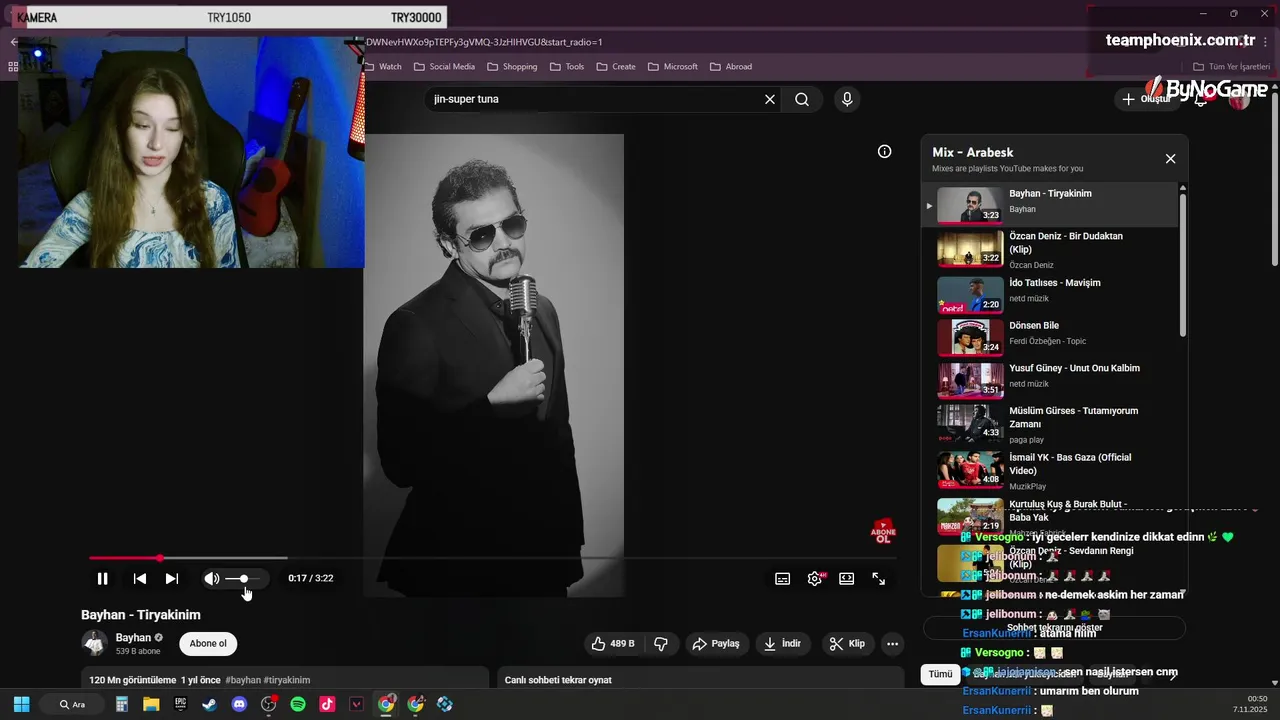Select Dönsen Bile in the playlist
1280x720 pixels.
1049,337
